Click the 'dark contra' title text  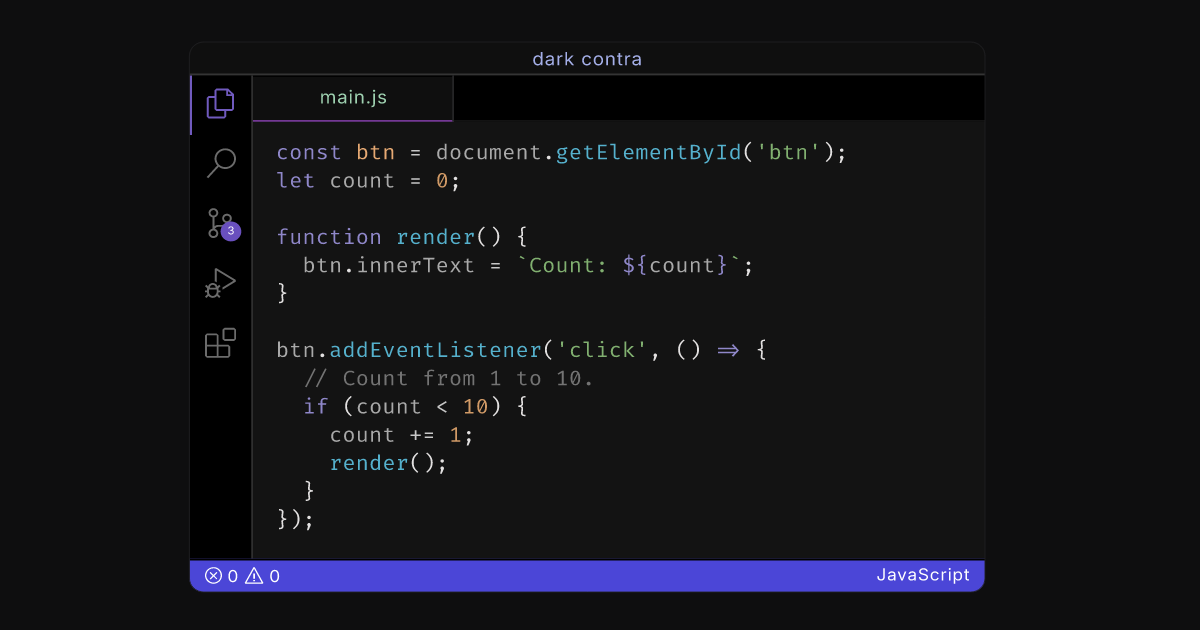(x=587, y=59)
